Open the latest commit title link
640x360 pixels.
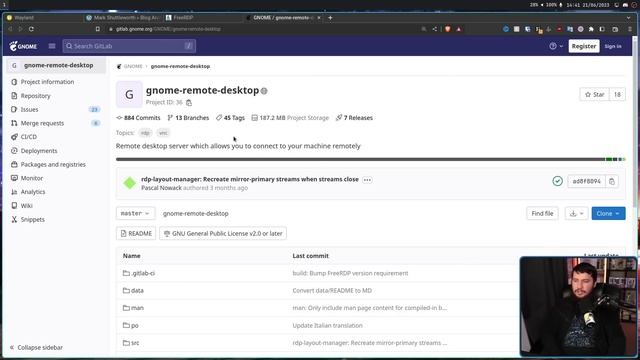pos(250,179)
